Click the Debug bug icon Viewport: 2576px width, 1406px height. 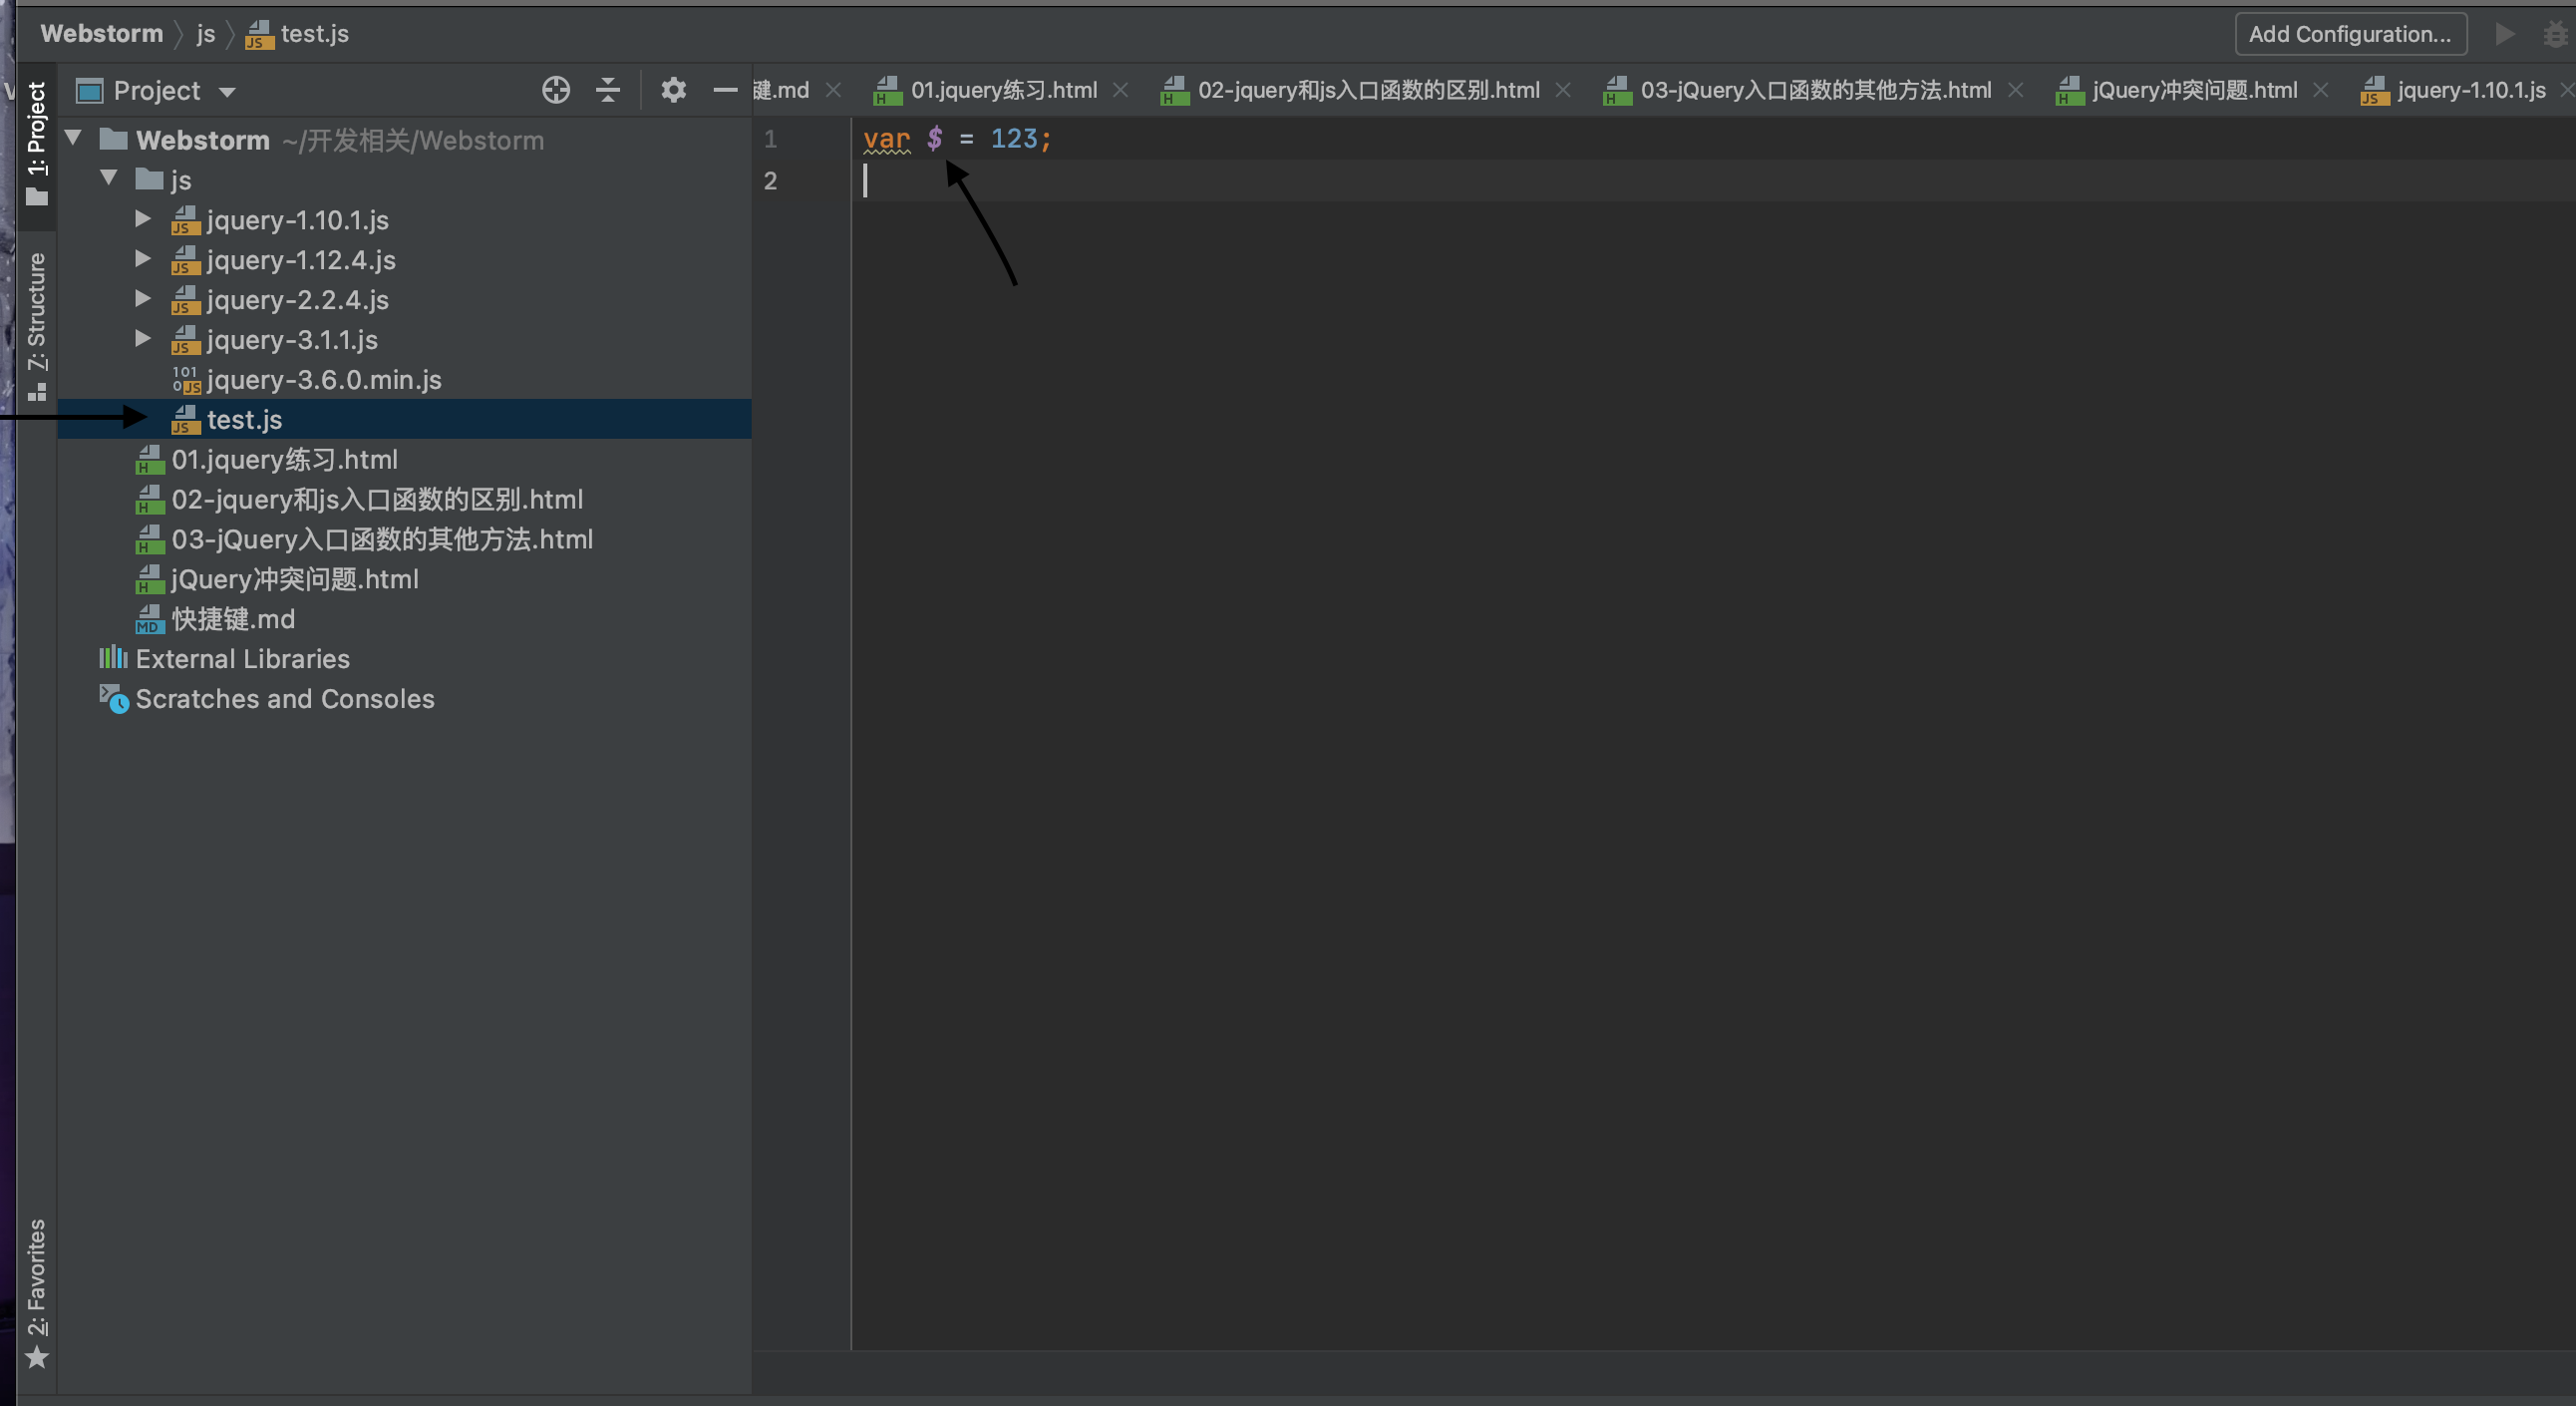pos(2555,34)
